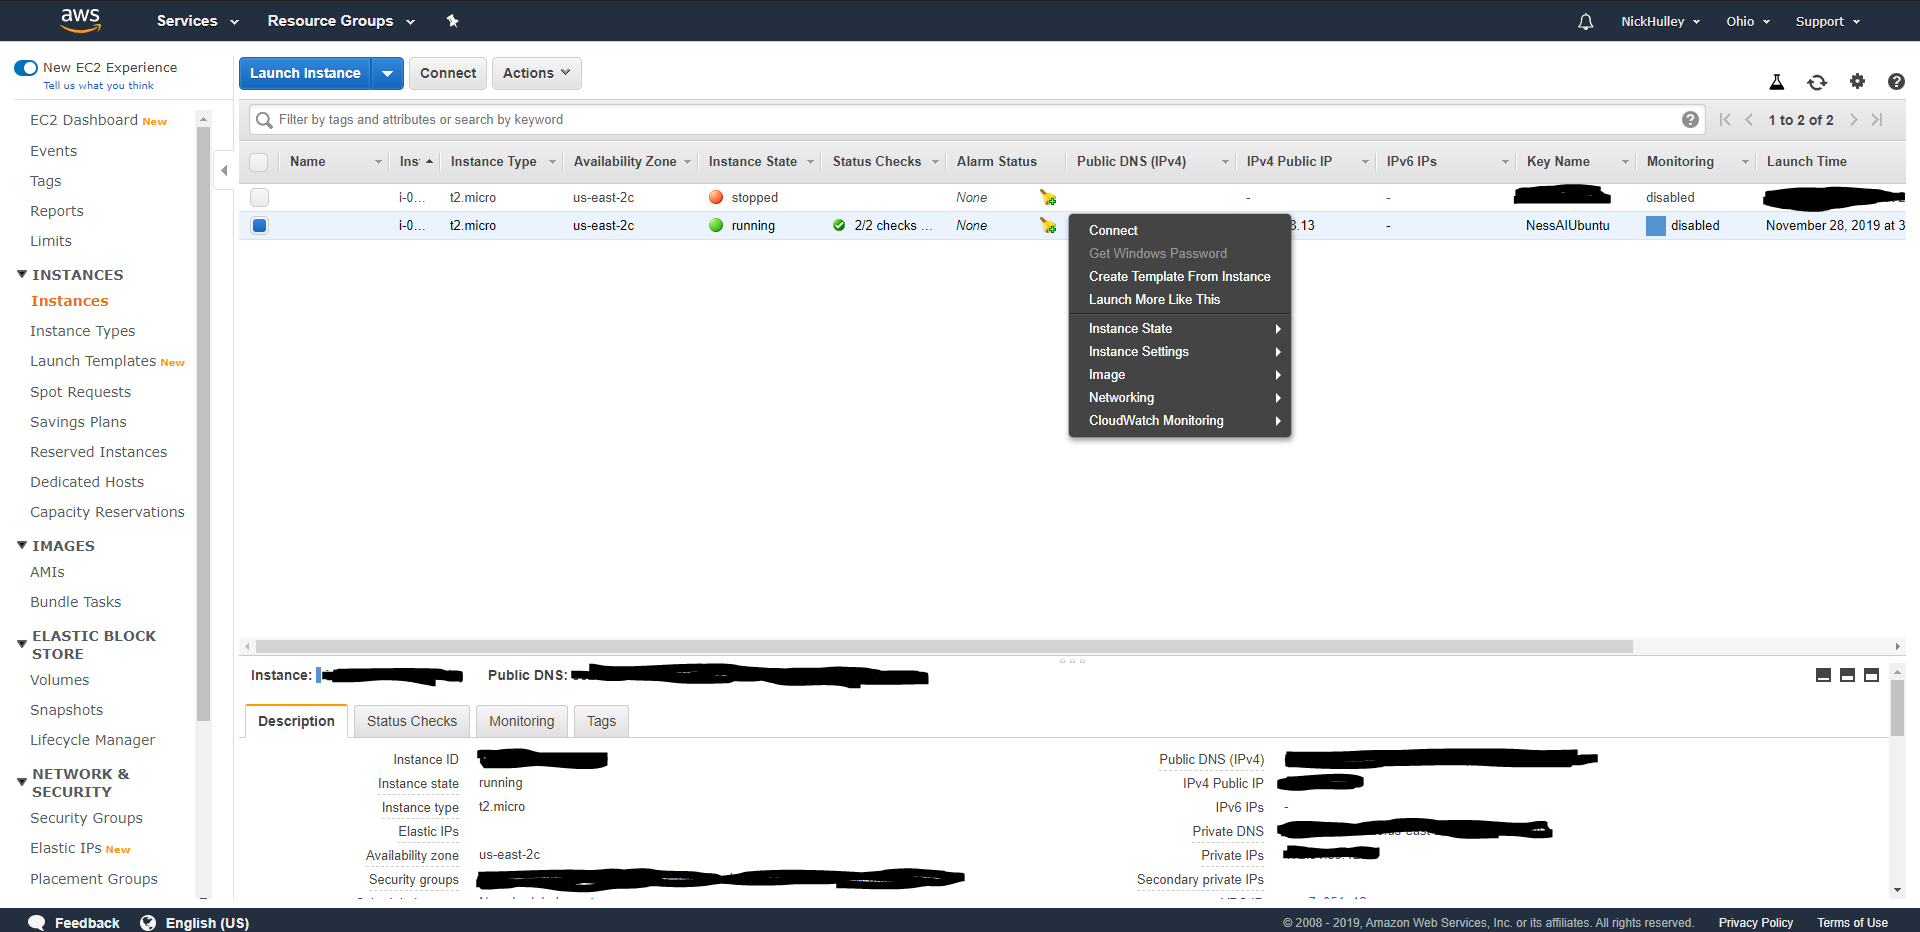
Task: Open the Networking submenu
Action: click(1180, 397)
